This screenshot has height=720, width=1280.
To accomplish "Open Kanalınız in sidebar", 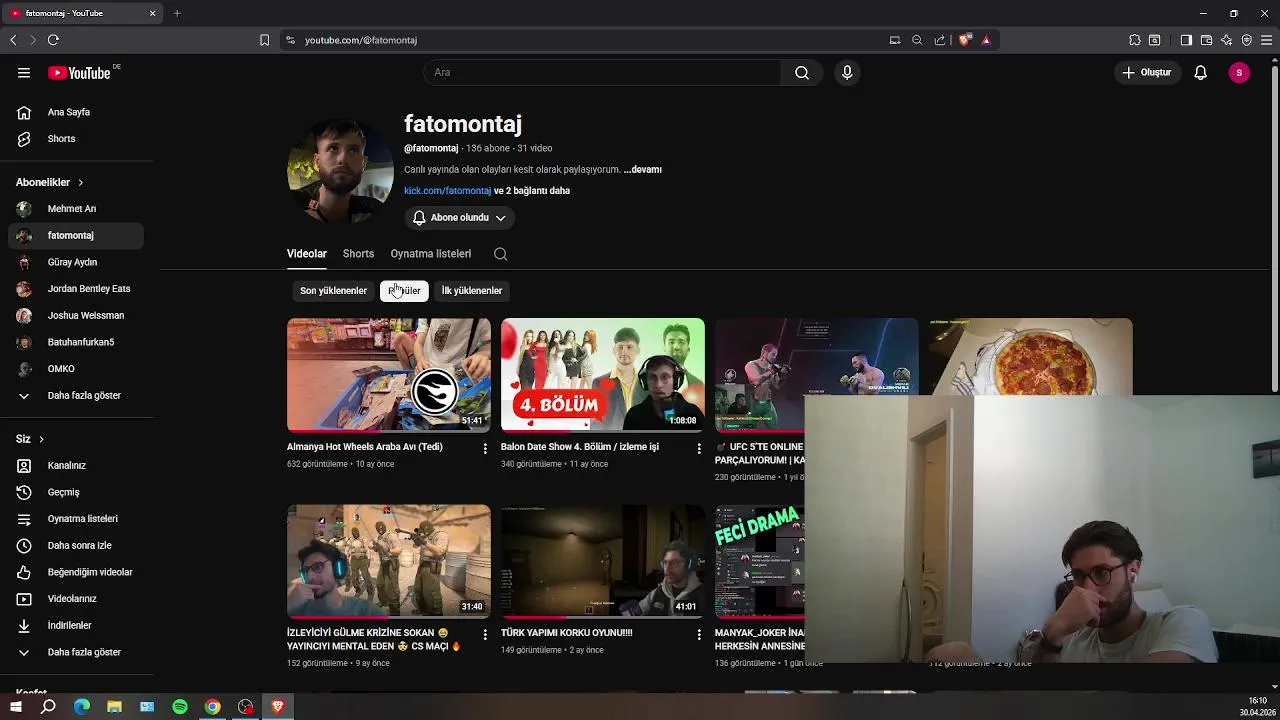I will 76,466.
